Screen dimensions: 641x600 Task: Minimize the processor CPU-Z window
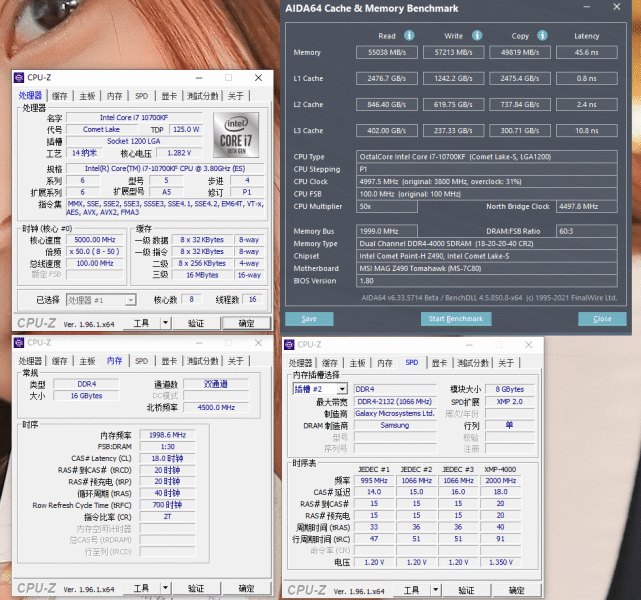point(199,78)
